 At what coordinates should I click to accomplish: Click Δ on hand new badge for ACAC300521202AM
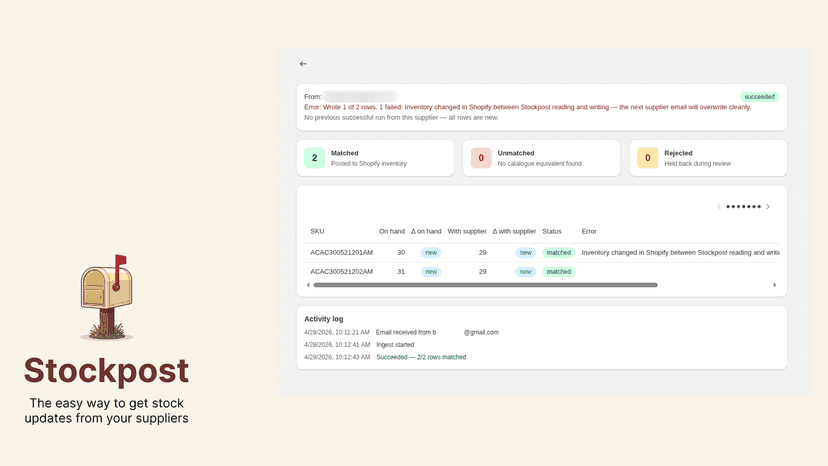[x=431, y=272]
